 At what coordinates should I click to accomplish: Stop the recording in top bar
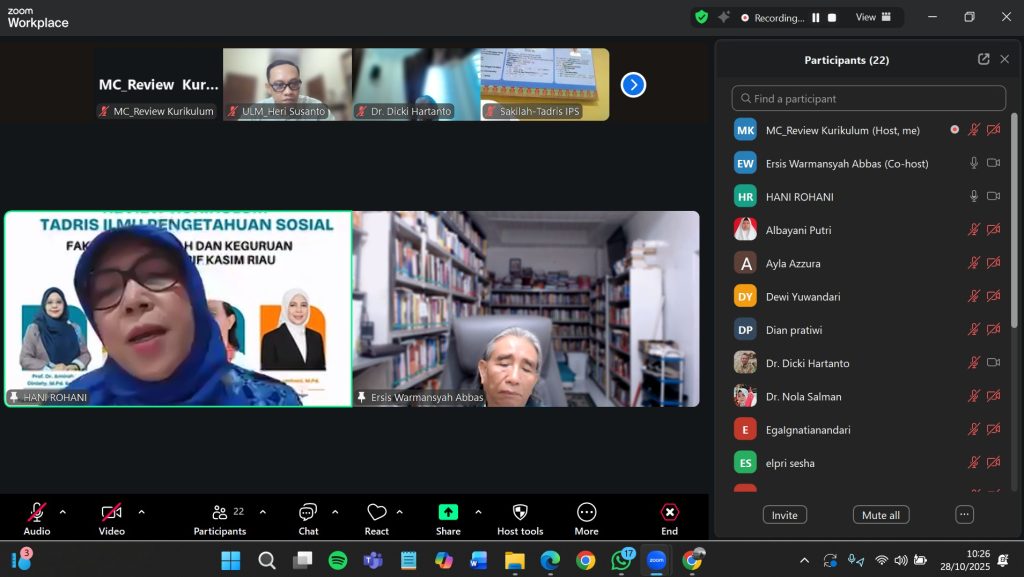[x=833, y=18]
